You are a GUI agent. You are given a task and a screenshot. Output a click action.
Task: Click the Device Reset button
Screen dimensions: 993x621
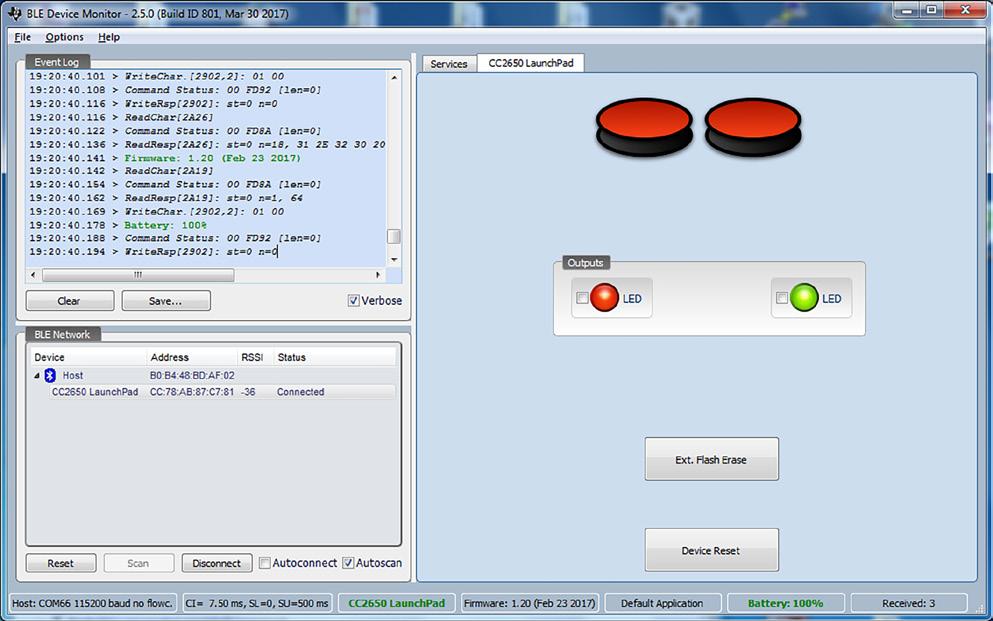[711, 550]
